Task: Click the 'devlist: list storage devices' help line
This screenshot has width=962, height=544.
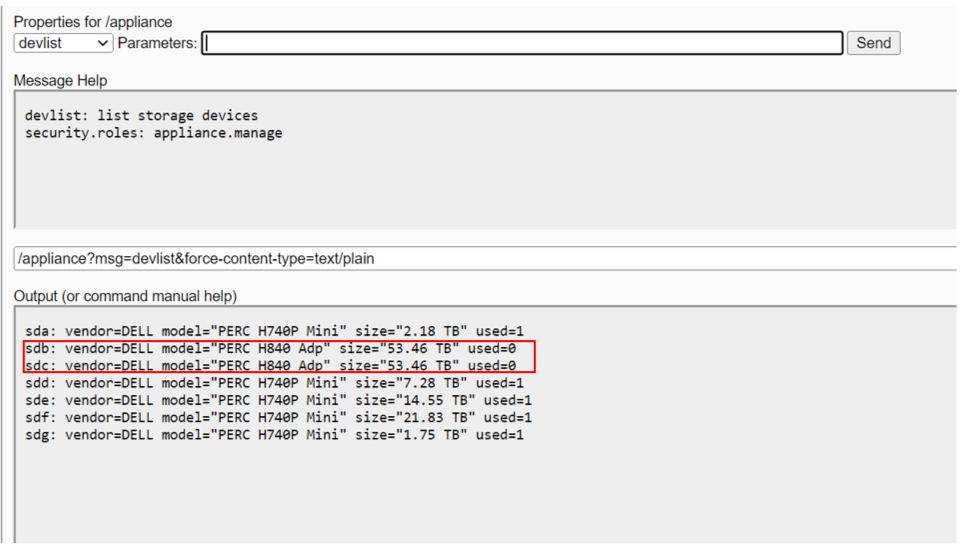Action: click(141, 115)
